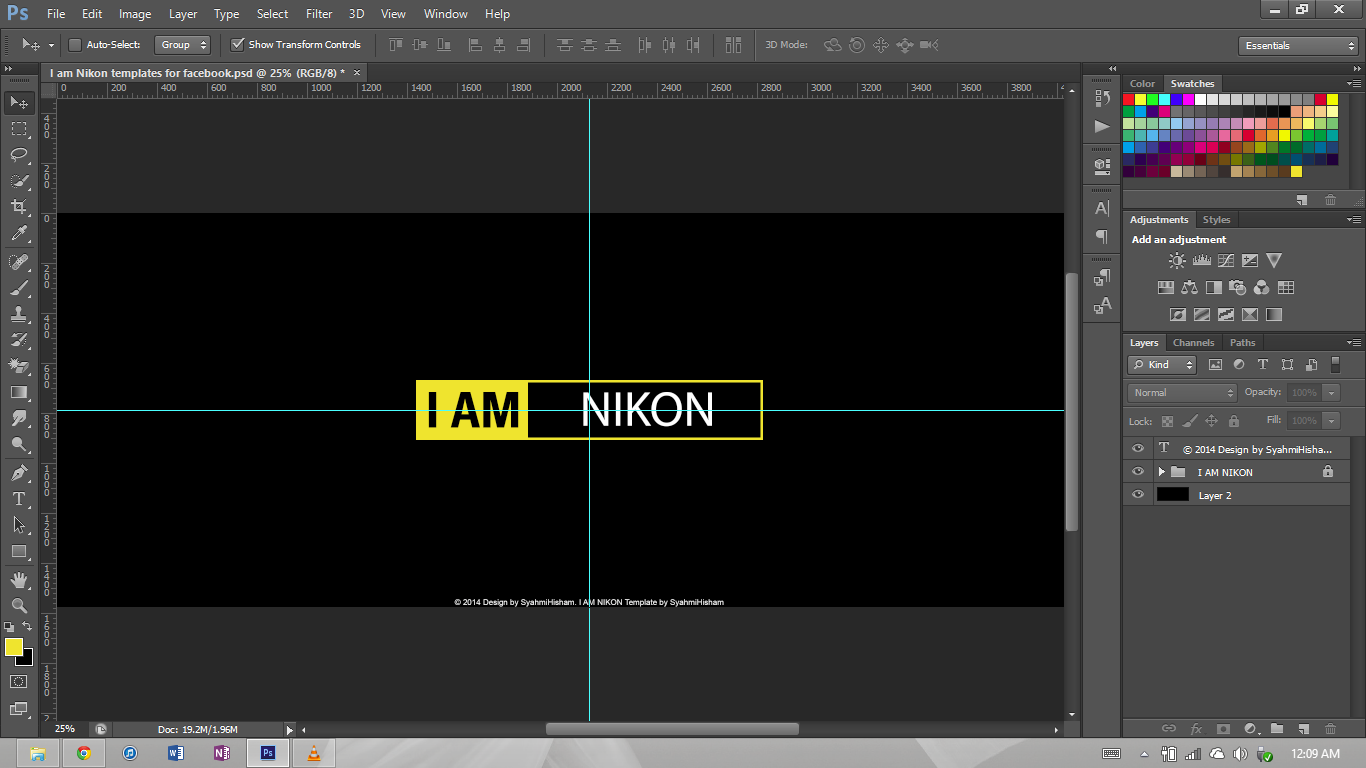Select the Dodge tool
Screen dimensions: 1366x768
point(19,444)
